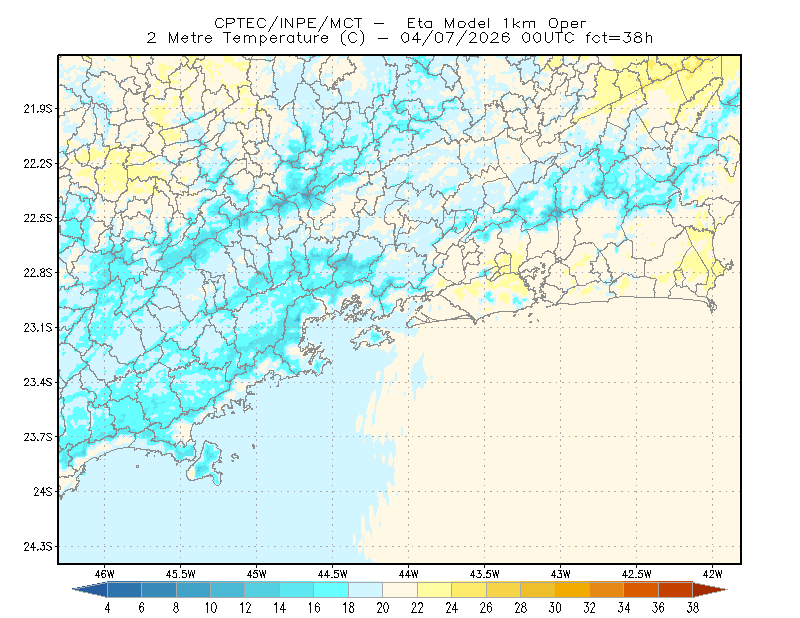Click the "45W" longitude label
The height and width of the screenshot is (618, 800).
tap(257, 574)
